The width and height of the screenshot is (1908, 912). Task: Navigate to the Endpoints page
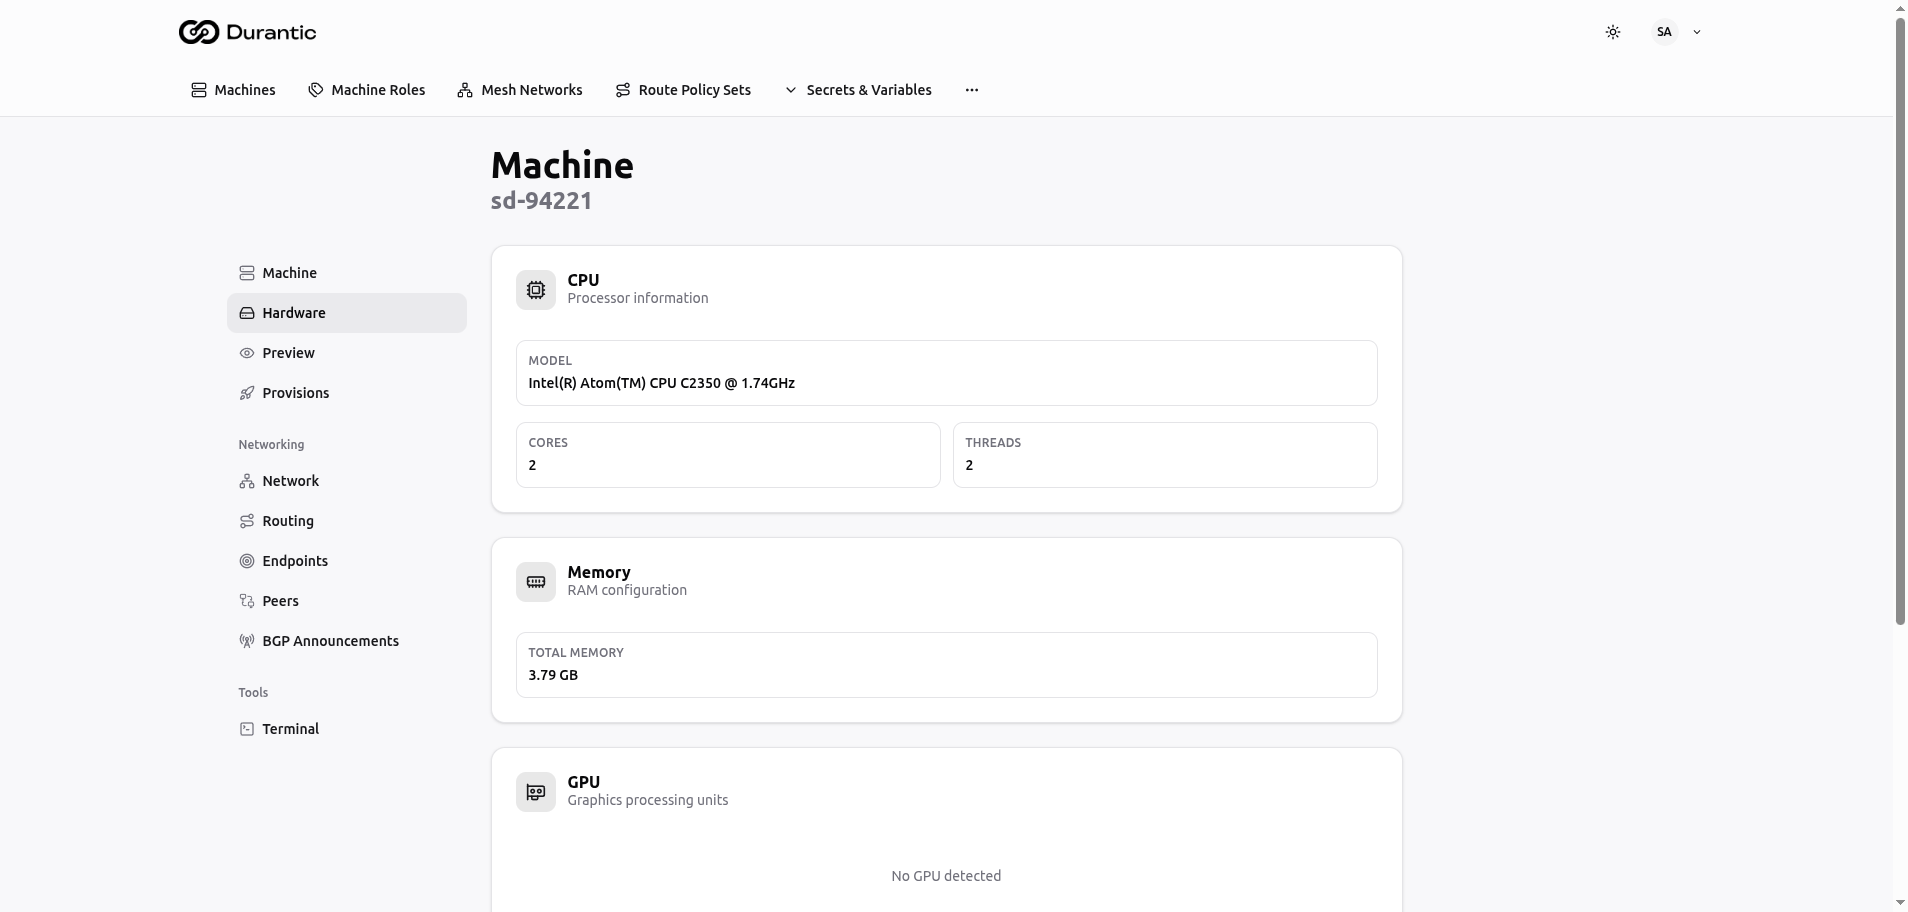(295, 560)
